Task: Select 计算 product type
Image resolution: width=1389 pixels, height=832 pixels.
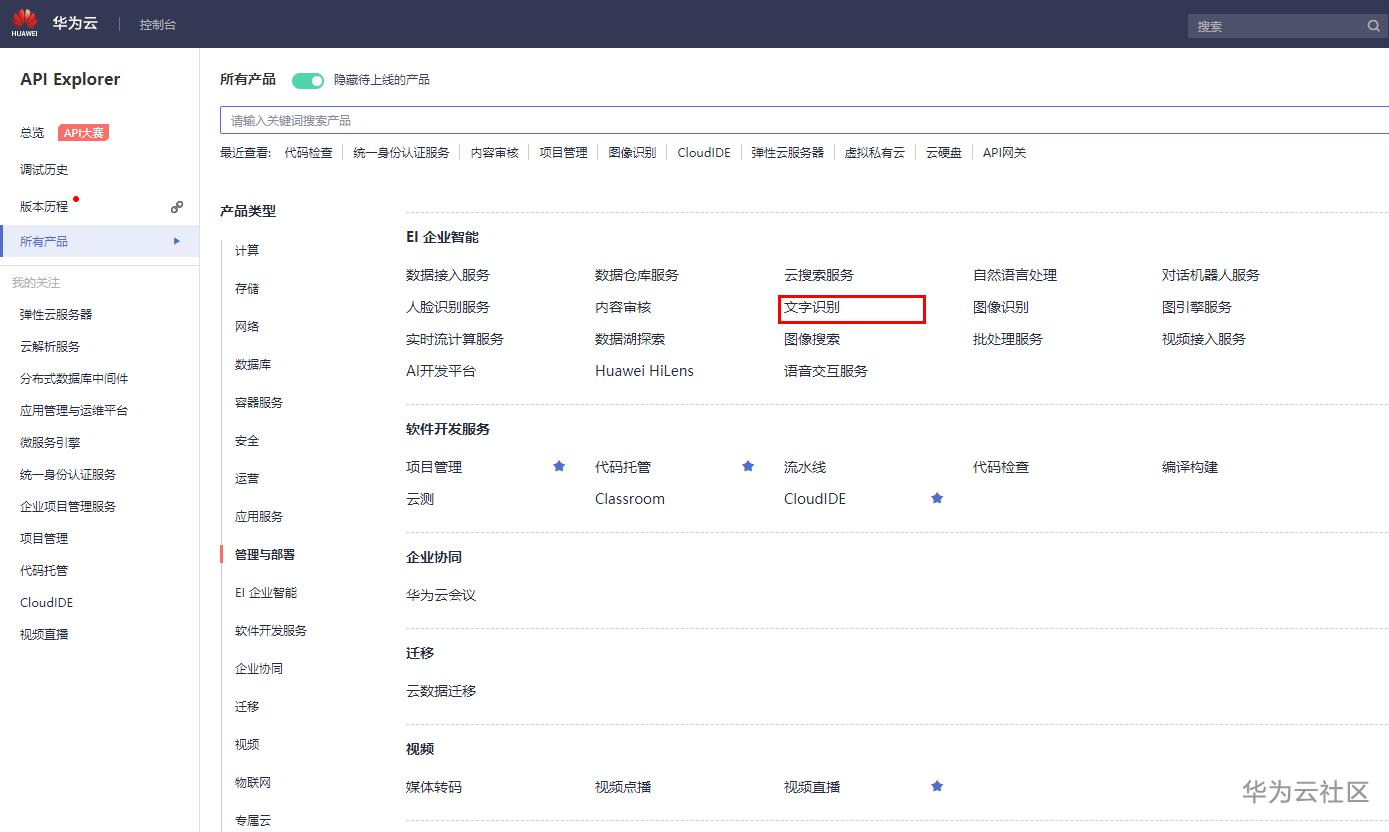Action: pyautogui.click(x=247, y=250)
